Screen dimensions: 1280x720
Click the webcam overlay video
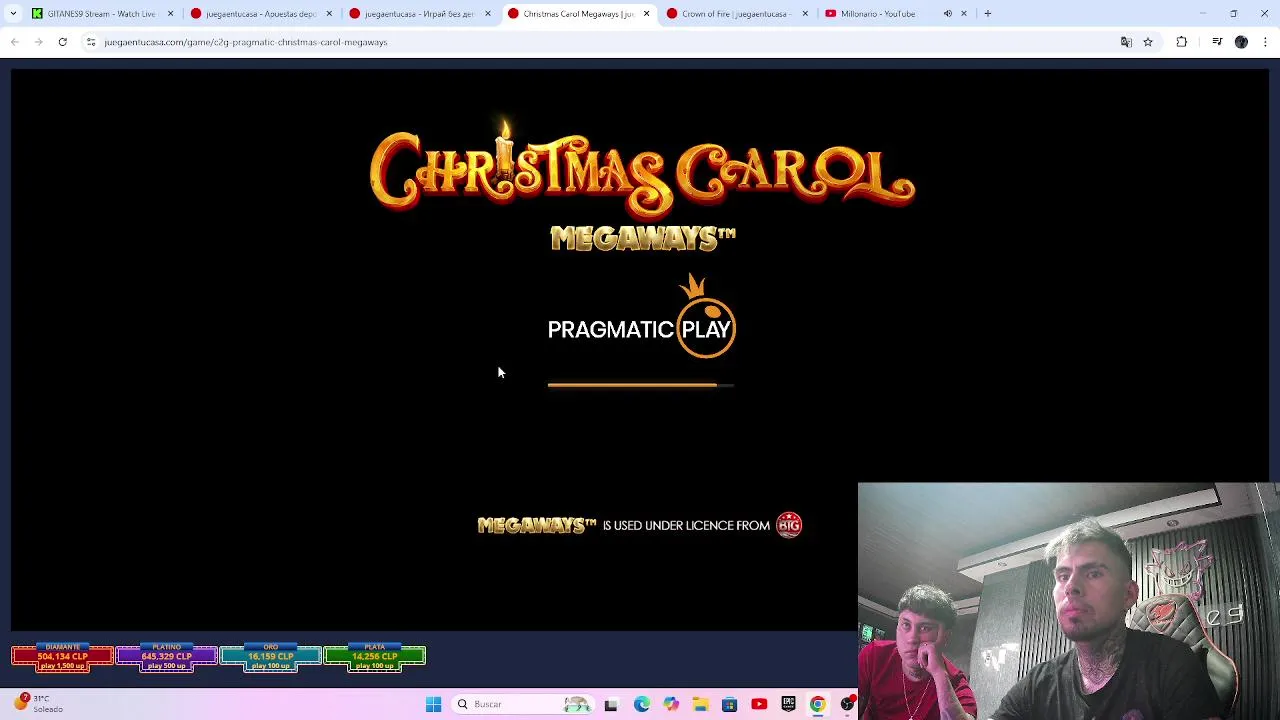tap(1068, 601)
